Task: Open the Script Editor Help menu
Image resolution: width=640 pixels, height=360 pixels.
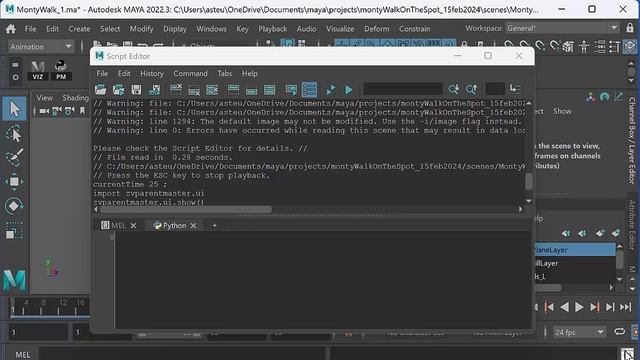Action: [x=249, y=73]
